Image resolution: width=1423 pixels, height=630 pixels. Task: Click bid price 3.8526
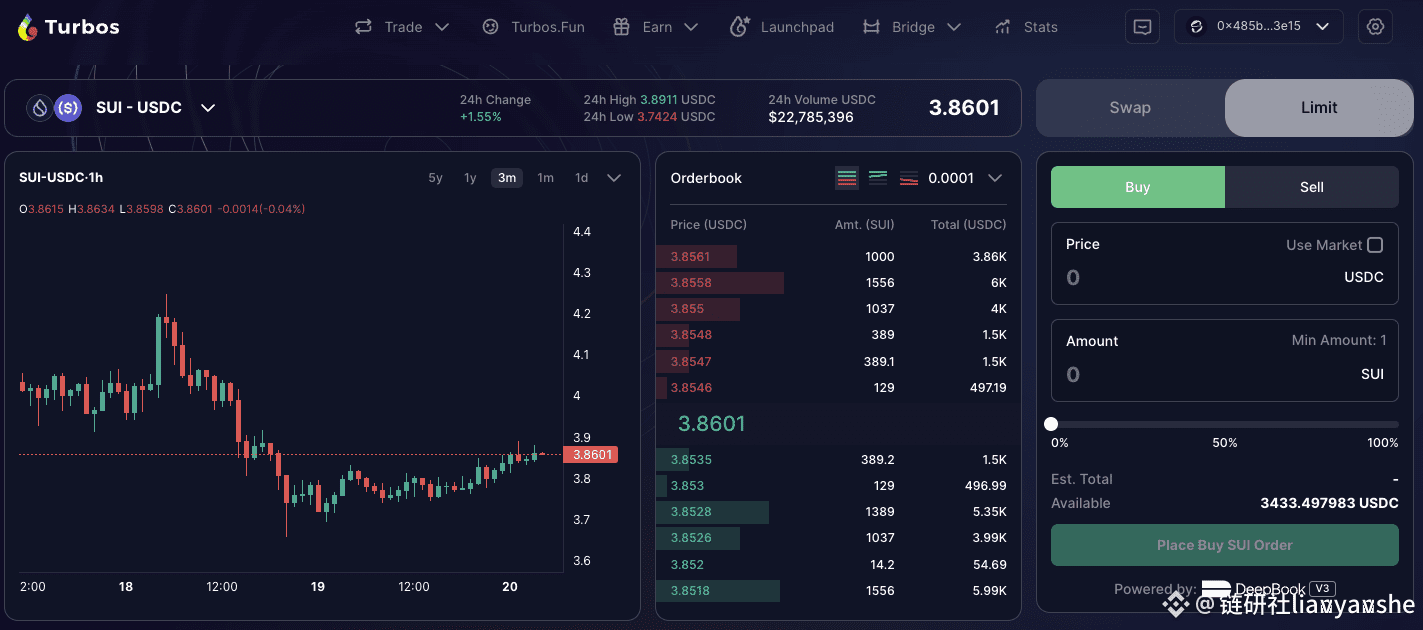pos(691,538)
